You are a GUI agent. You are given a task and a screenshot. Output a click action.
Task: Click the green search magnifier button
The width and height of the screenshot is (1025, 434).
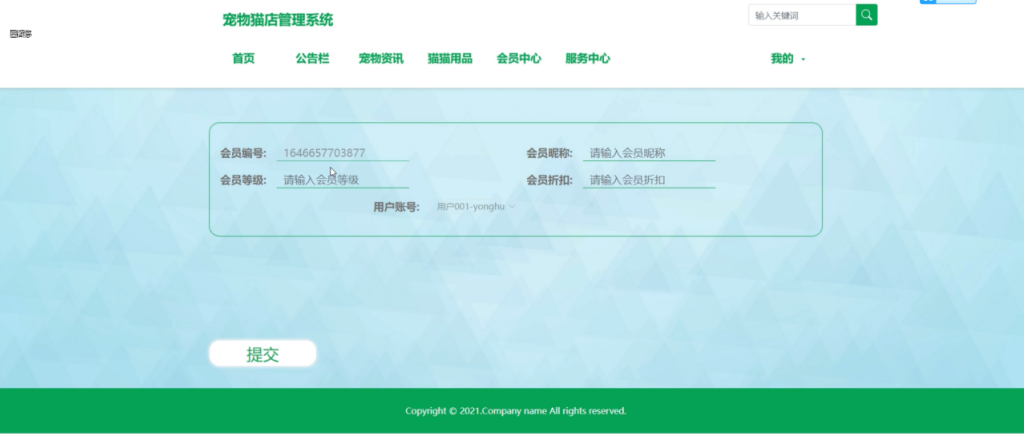point(866,15)
